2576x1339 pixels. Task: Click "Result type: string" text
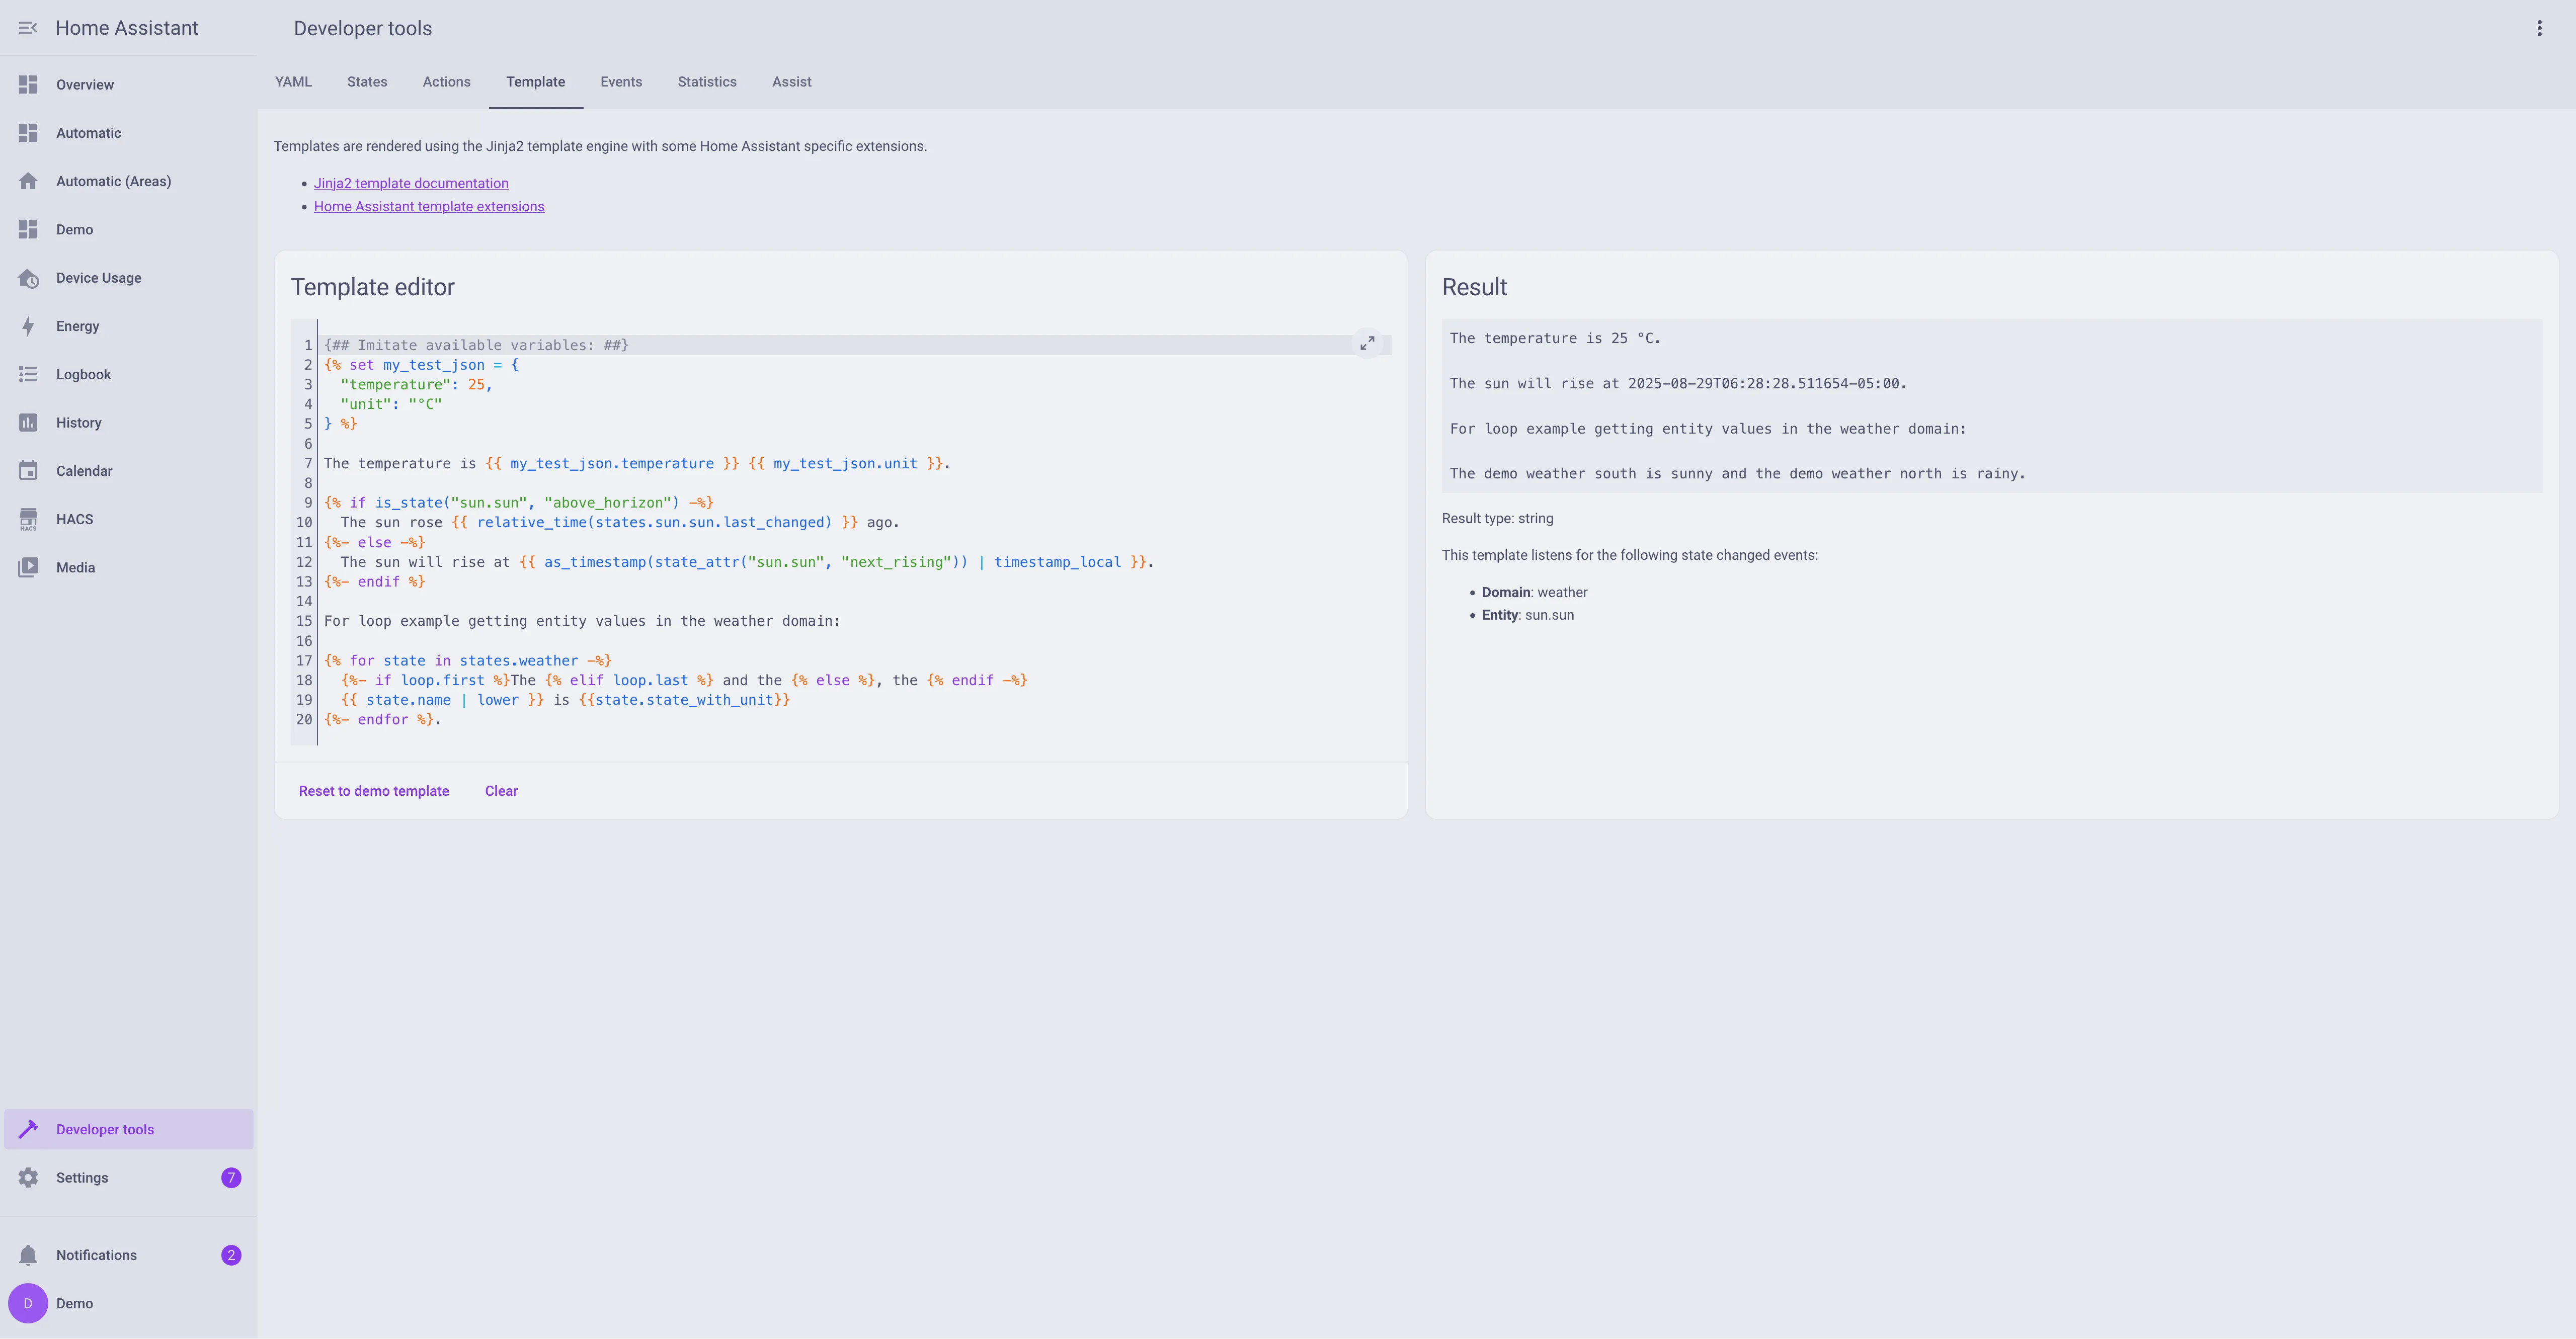click(1498, 519)
